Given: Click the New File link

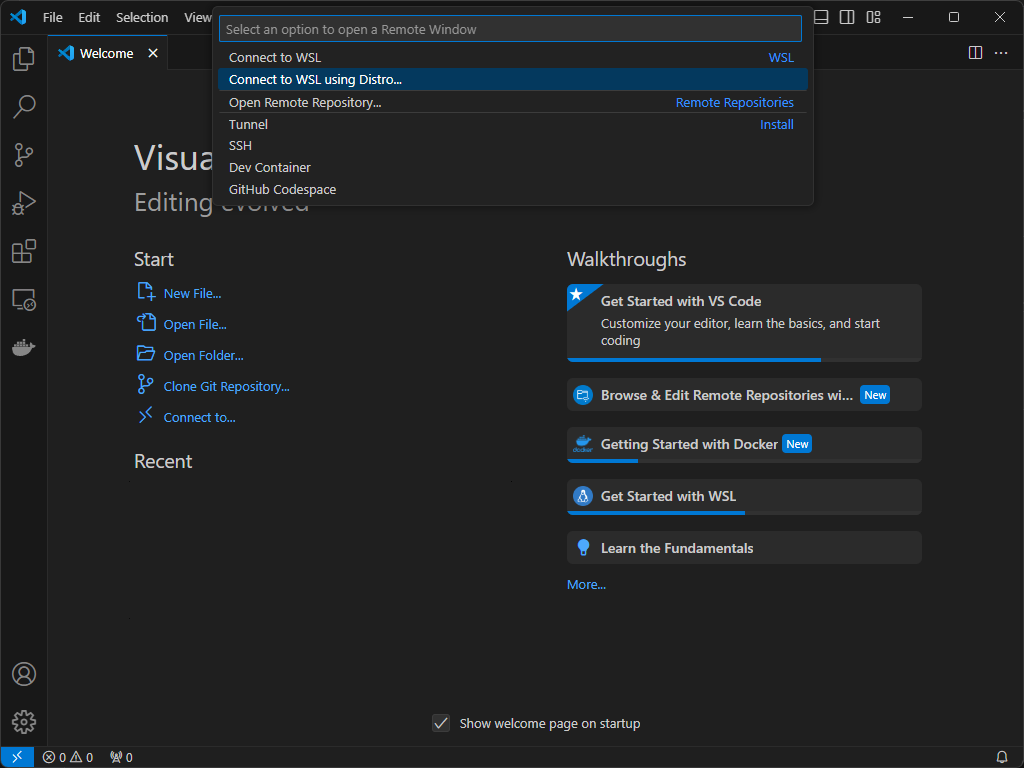Looking at the screenshot, I should [192, 293].
